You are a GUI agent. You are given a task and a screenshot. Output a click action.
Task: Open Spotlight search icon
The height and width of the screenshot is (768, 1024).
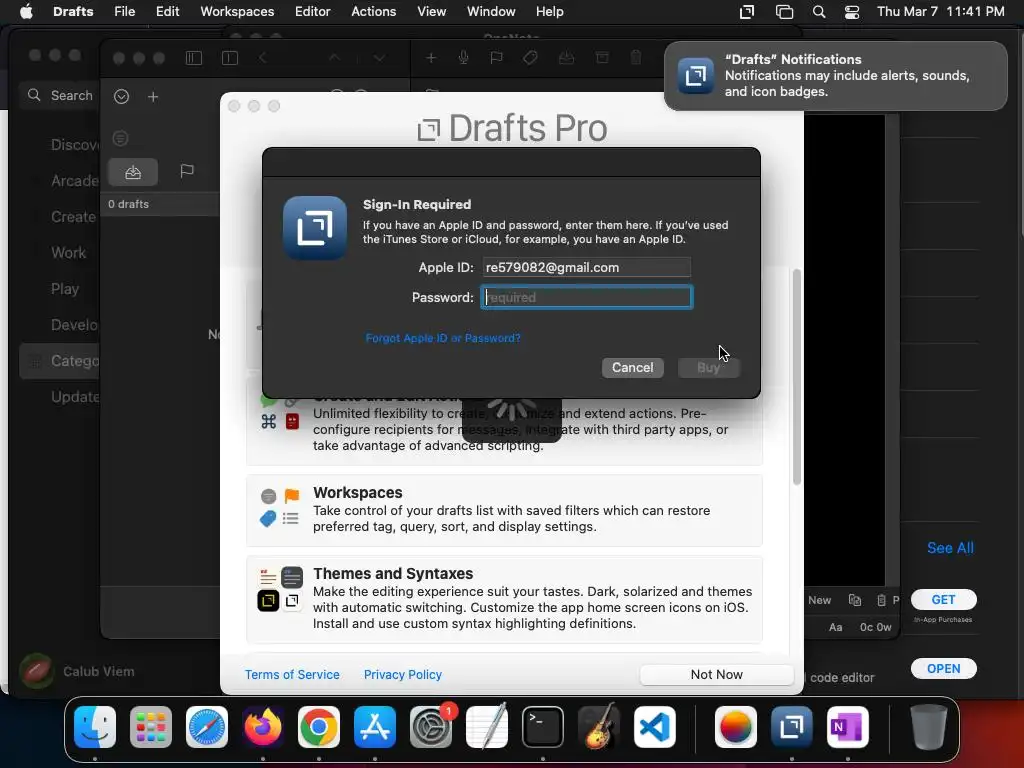point(818,12)
